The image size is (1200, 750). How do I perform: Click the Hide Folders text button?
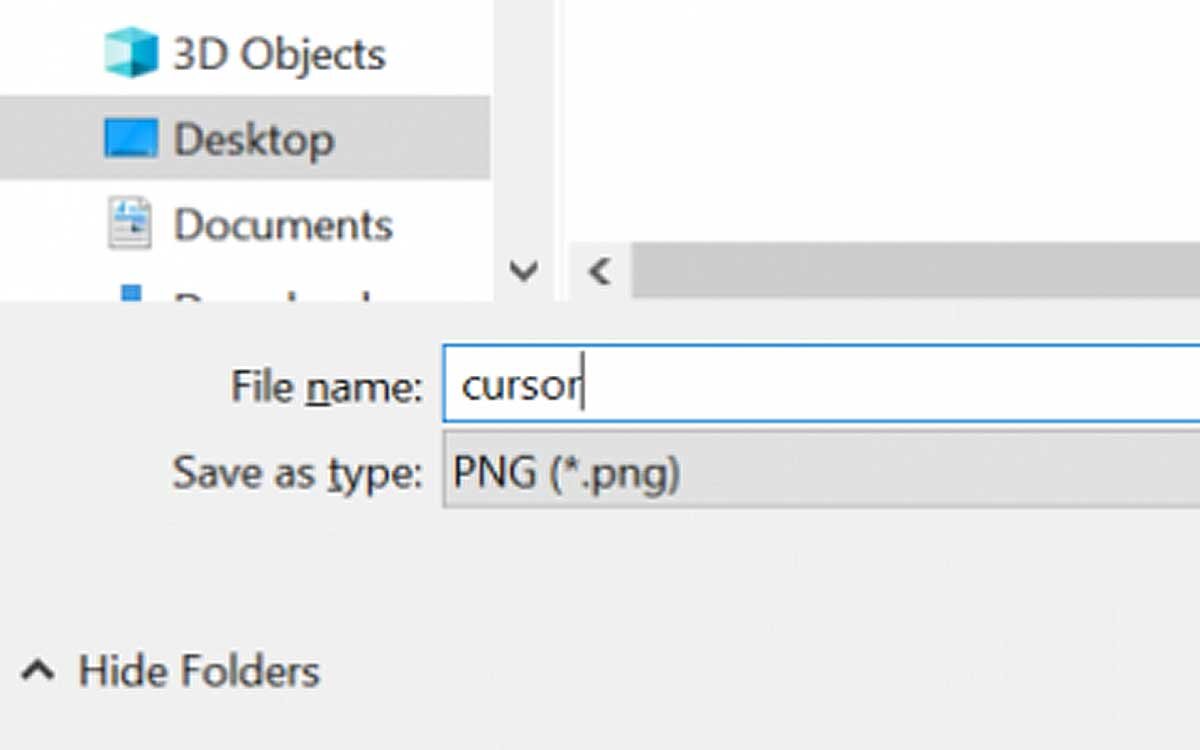pyautogui.click(x=199, y=671)
